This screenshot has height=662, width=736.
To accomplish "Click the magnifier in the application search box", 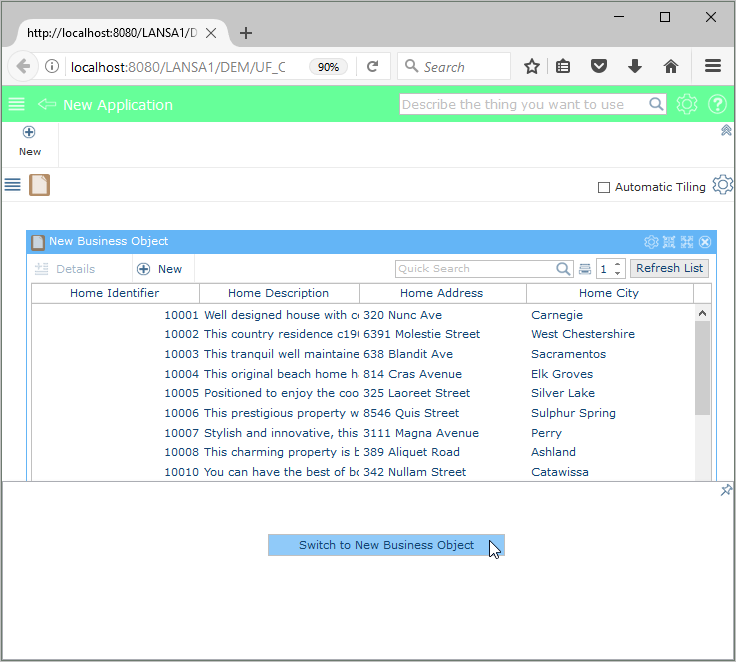I will (x=656, y=104).
